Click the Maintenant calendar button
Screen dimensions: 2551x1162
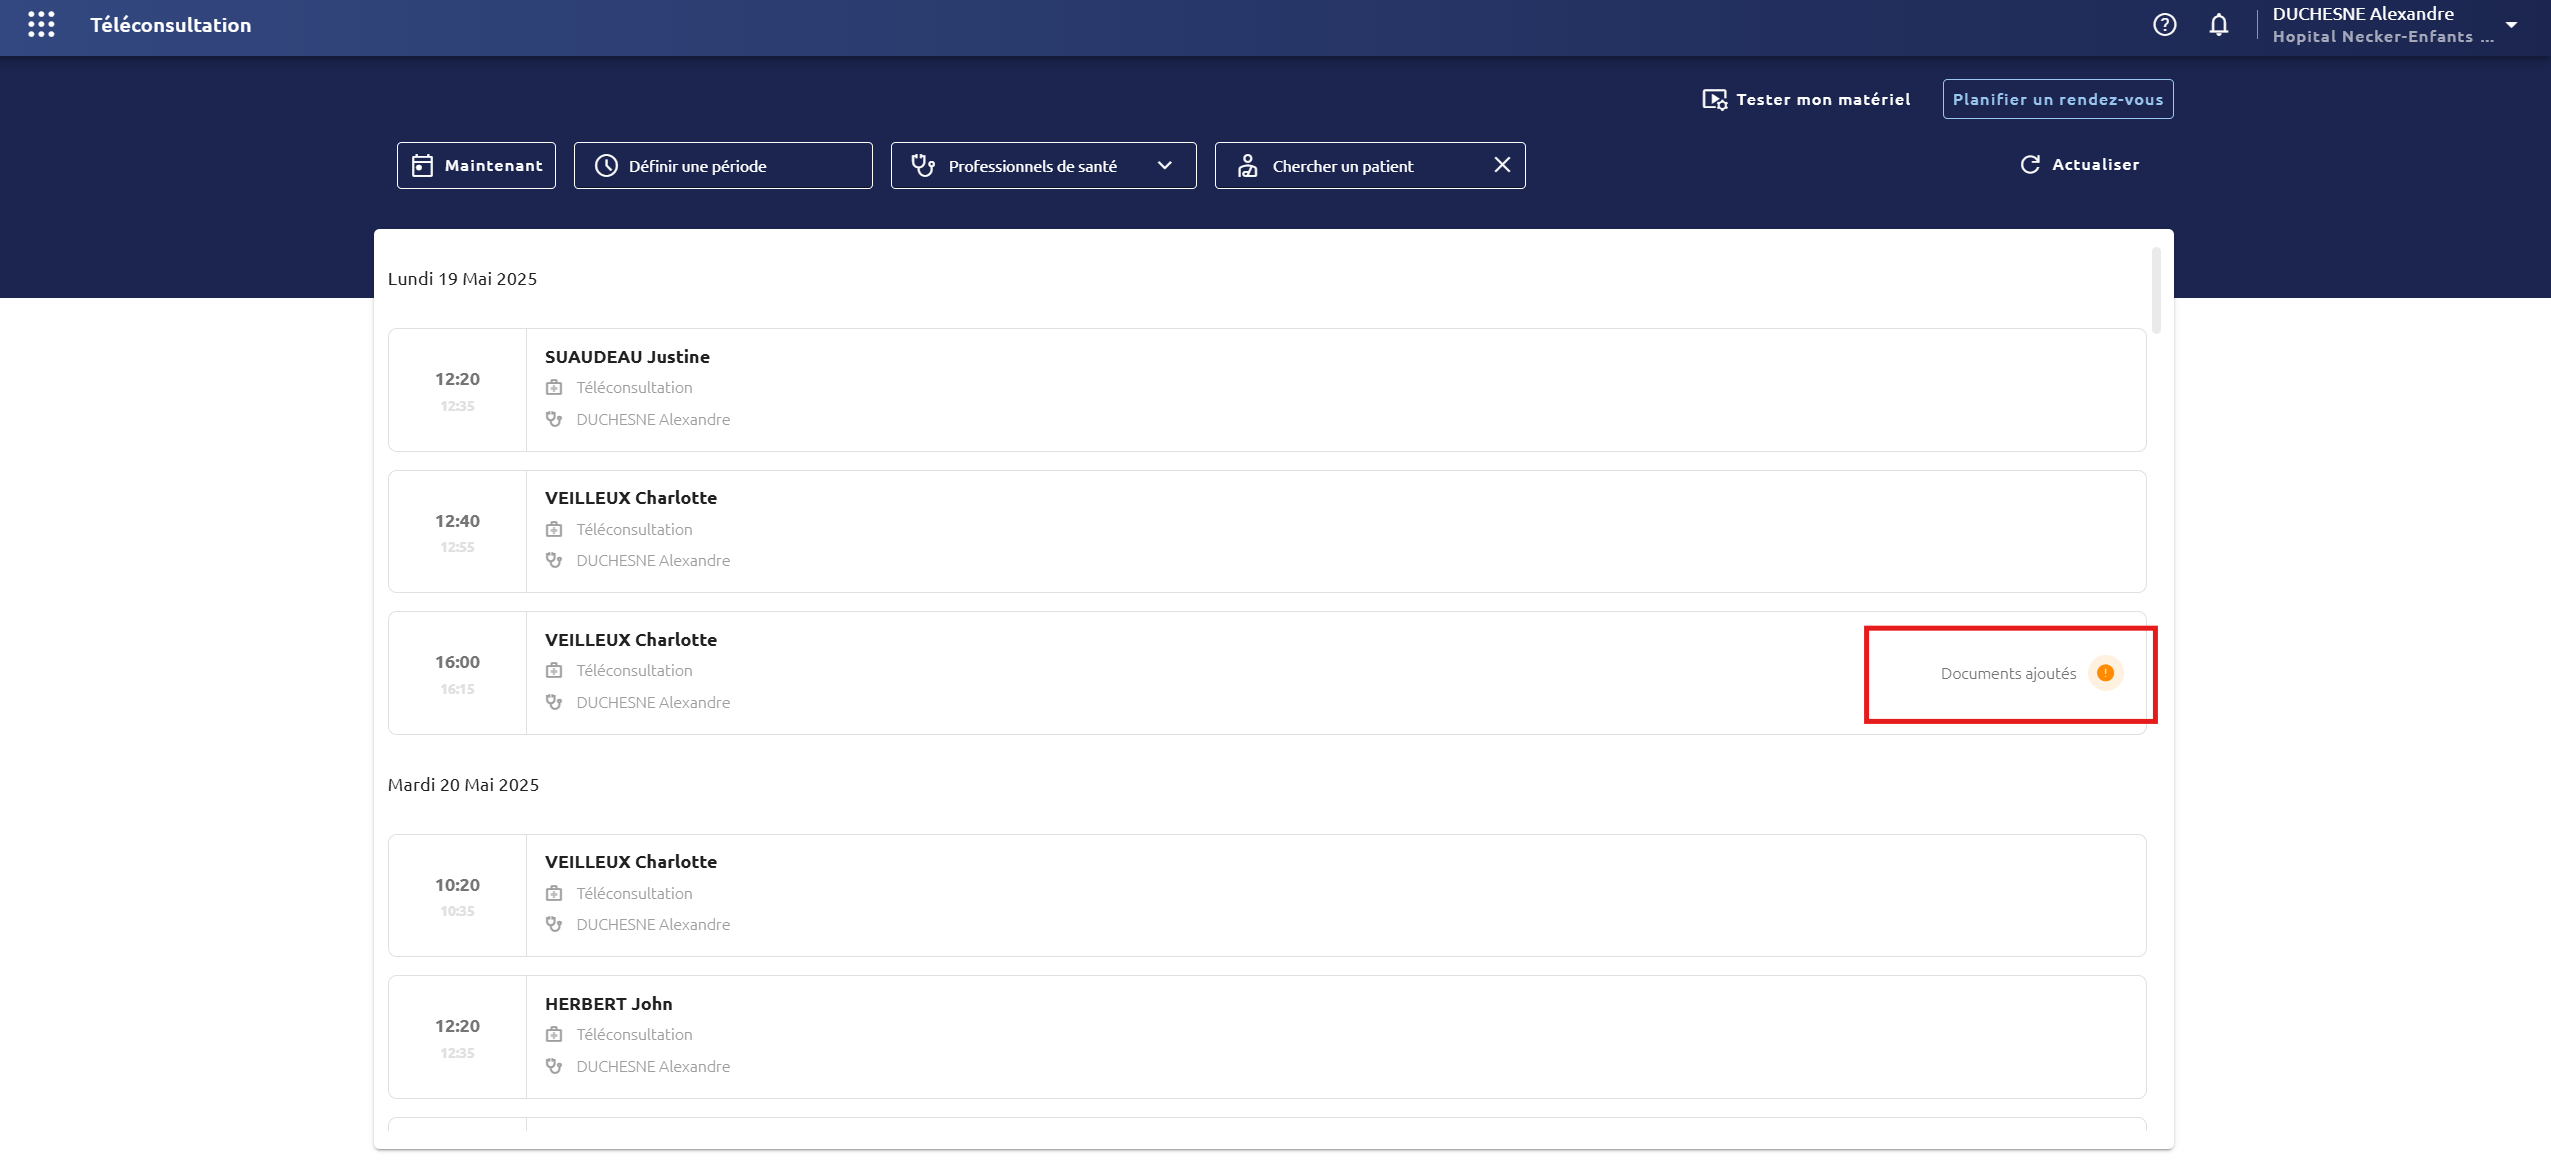point(476,165)
